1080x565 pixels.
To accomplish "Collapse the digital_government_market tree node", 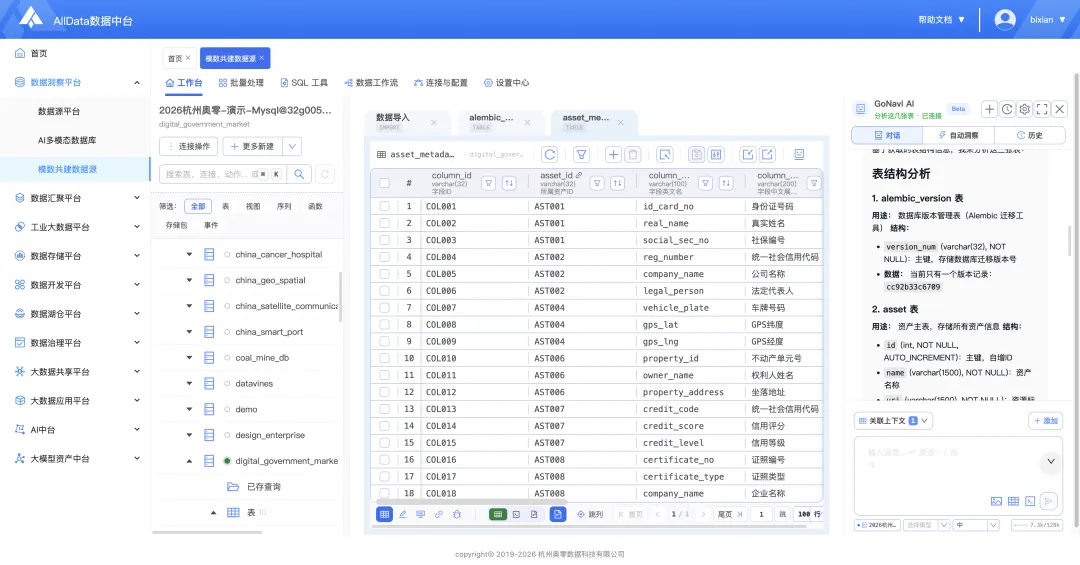I will [189, 461].
